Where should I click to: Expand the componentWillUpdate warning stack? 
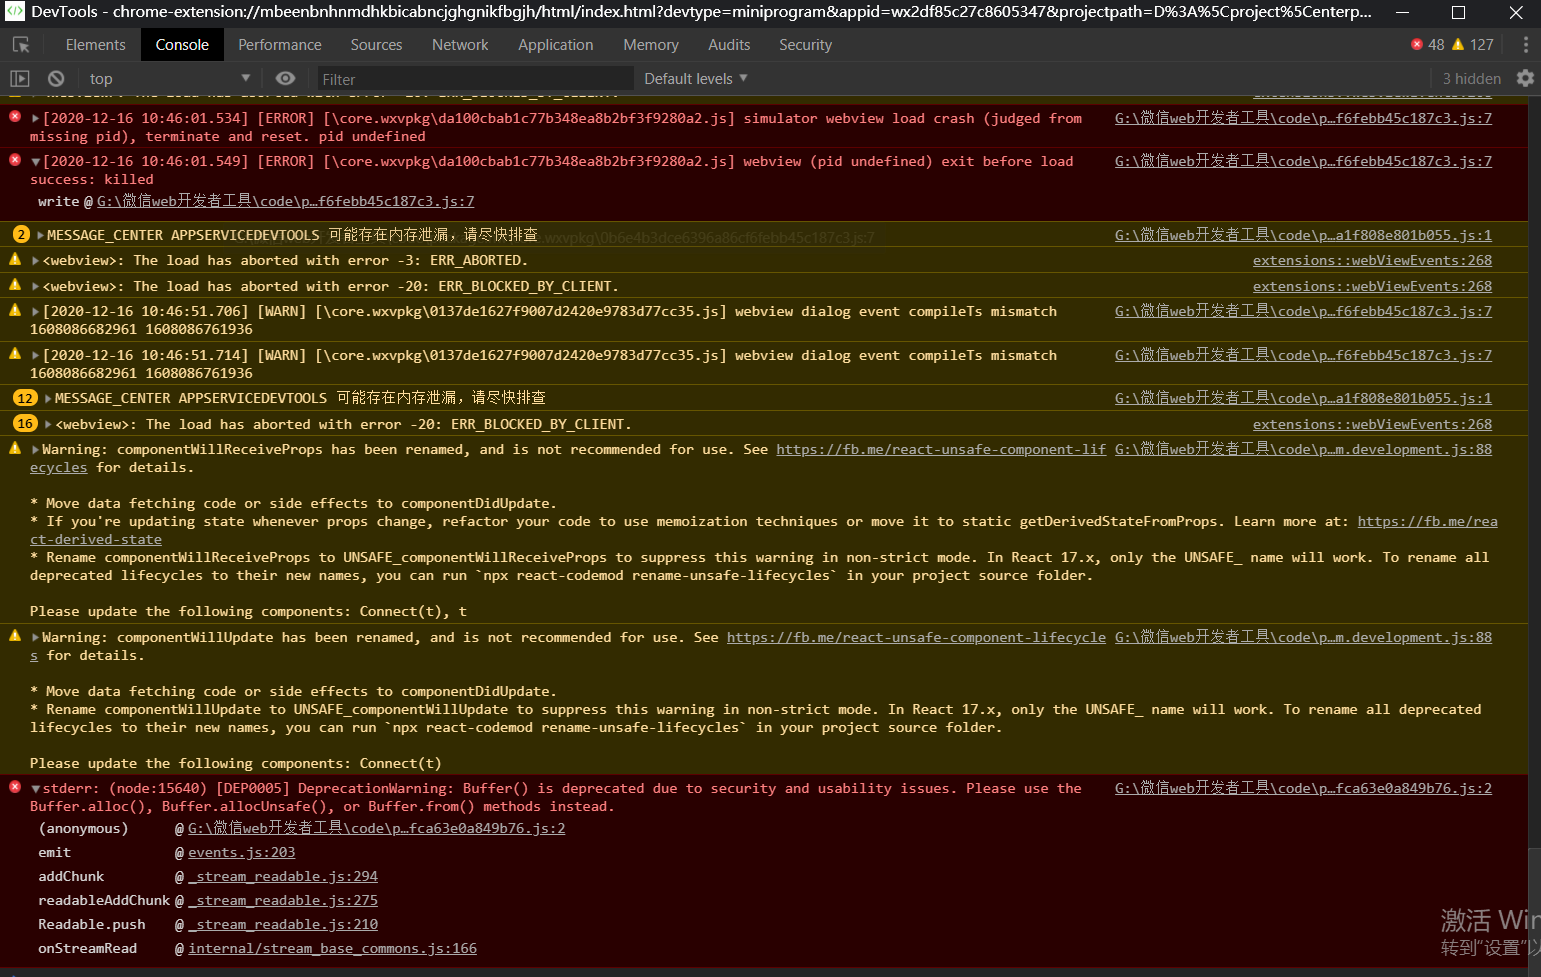point(36,637)
